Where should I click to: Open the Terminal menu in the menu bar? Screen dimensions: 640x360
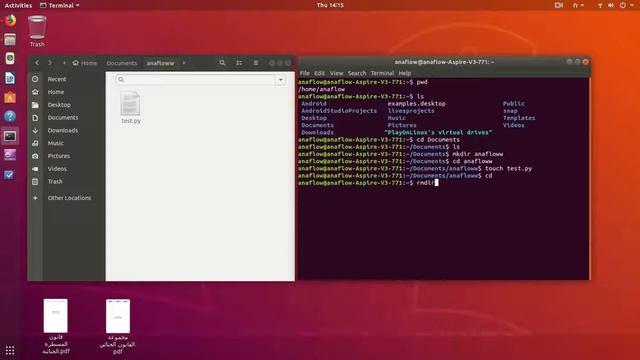(x=382, y=73)
